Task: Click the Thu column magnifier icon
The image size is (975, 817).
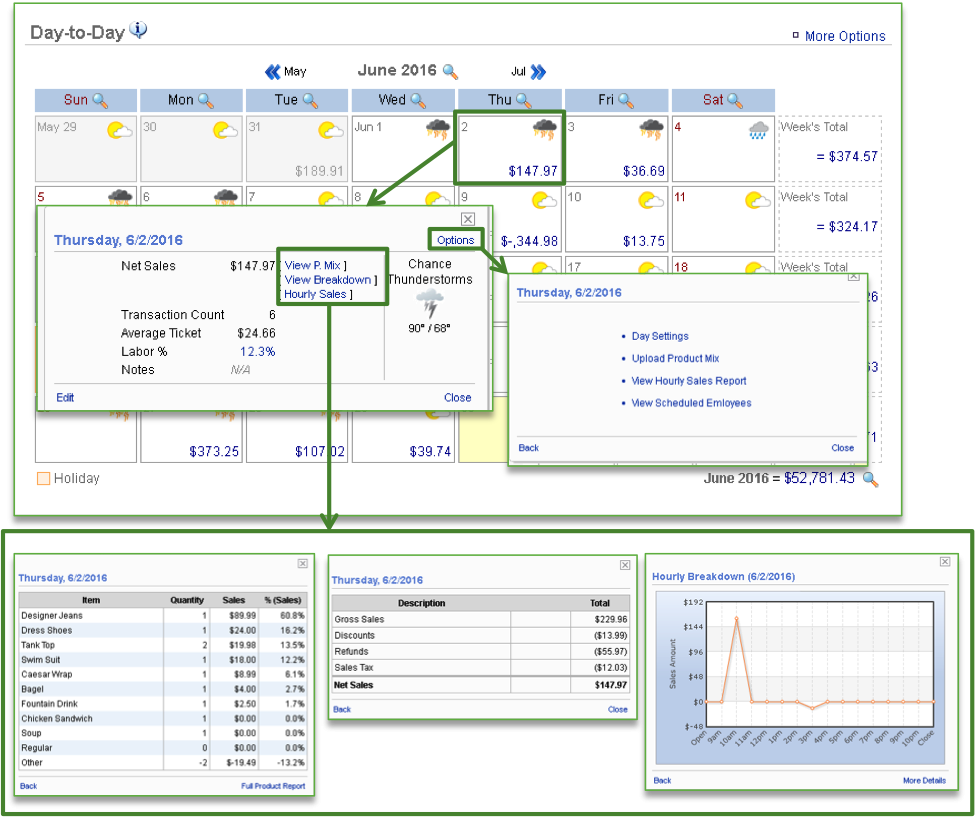Action: point(524,100)
